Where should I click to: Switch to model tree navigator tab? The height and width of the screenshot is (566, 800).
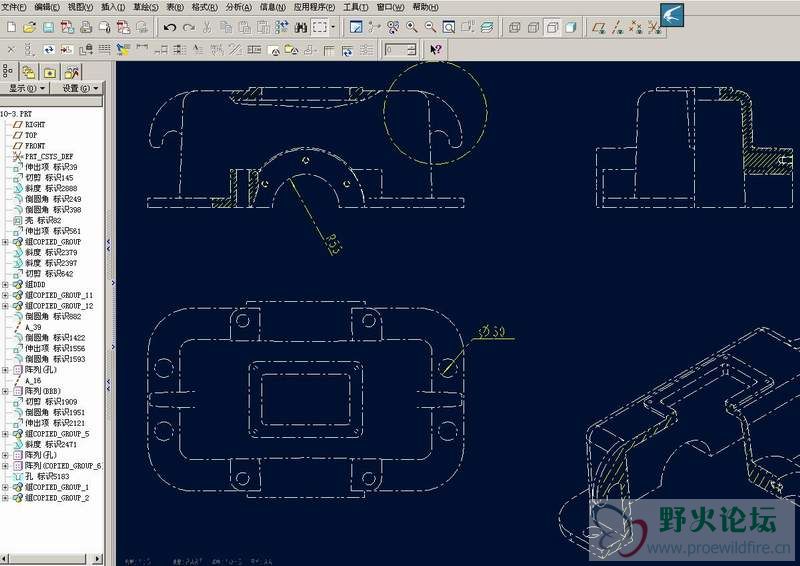click(8, 71)
